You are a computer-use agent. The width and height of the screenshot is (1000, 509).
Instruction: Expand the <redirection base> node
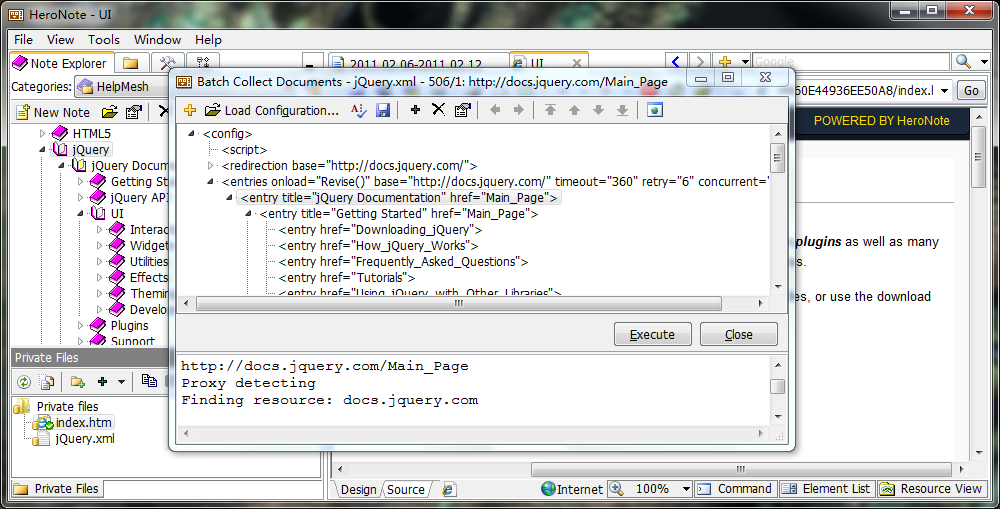[210, 166]
